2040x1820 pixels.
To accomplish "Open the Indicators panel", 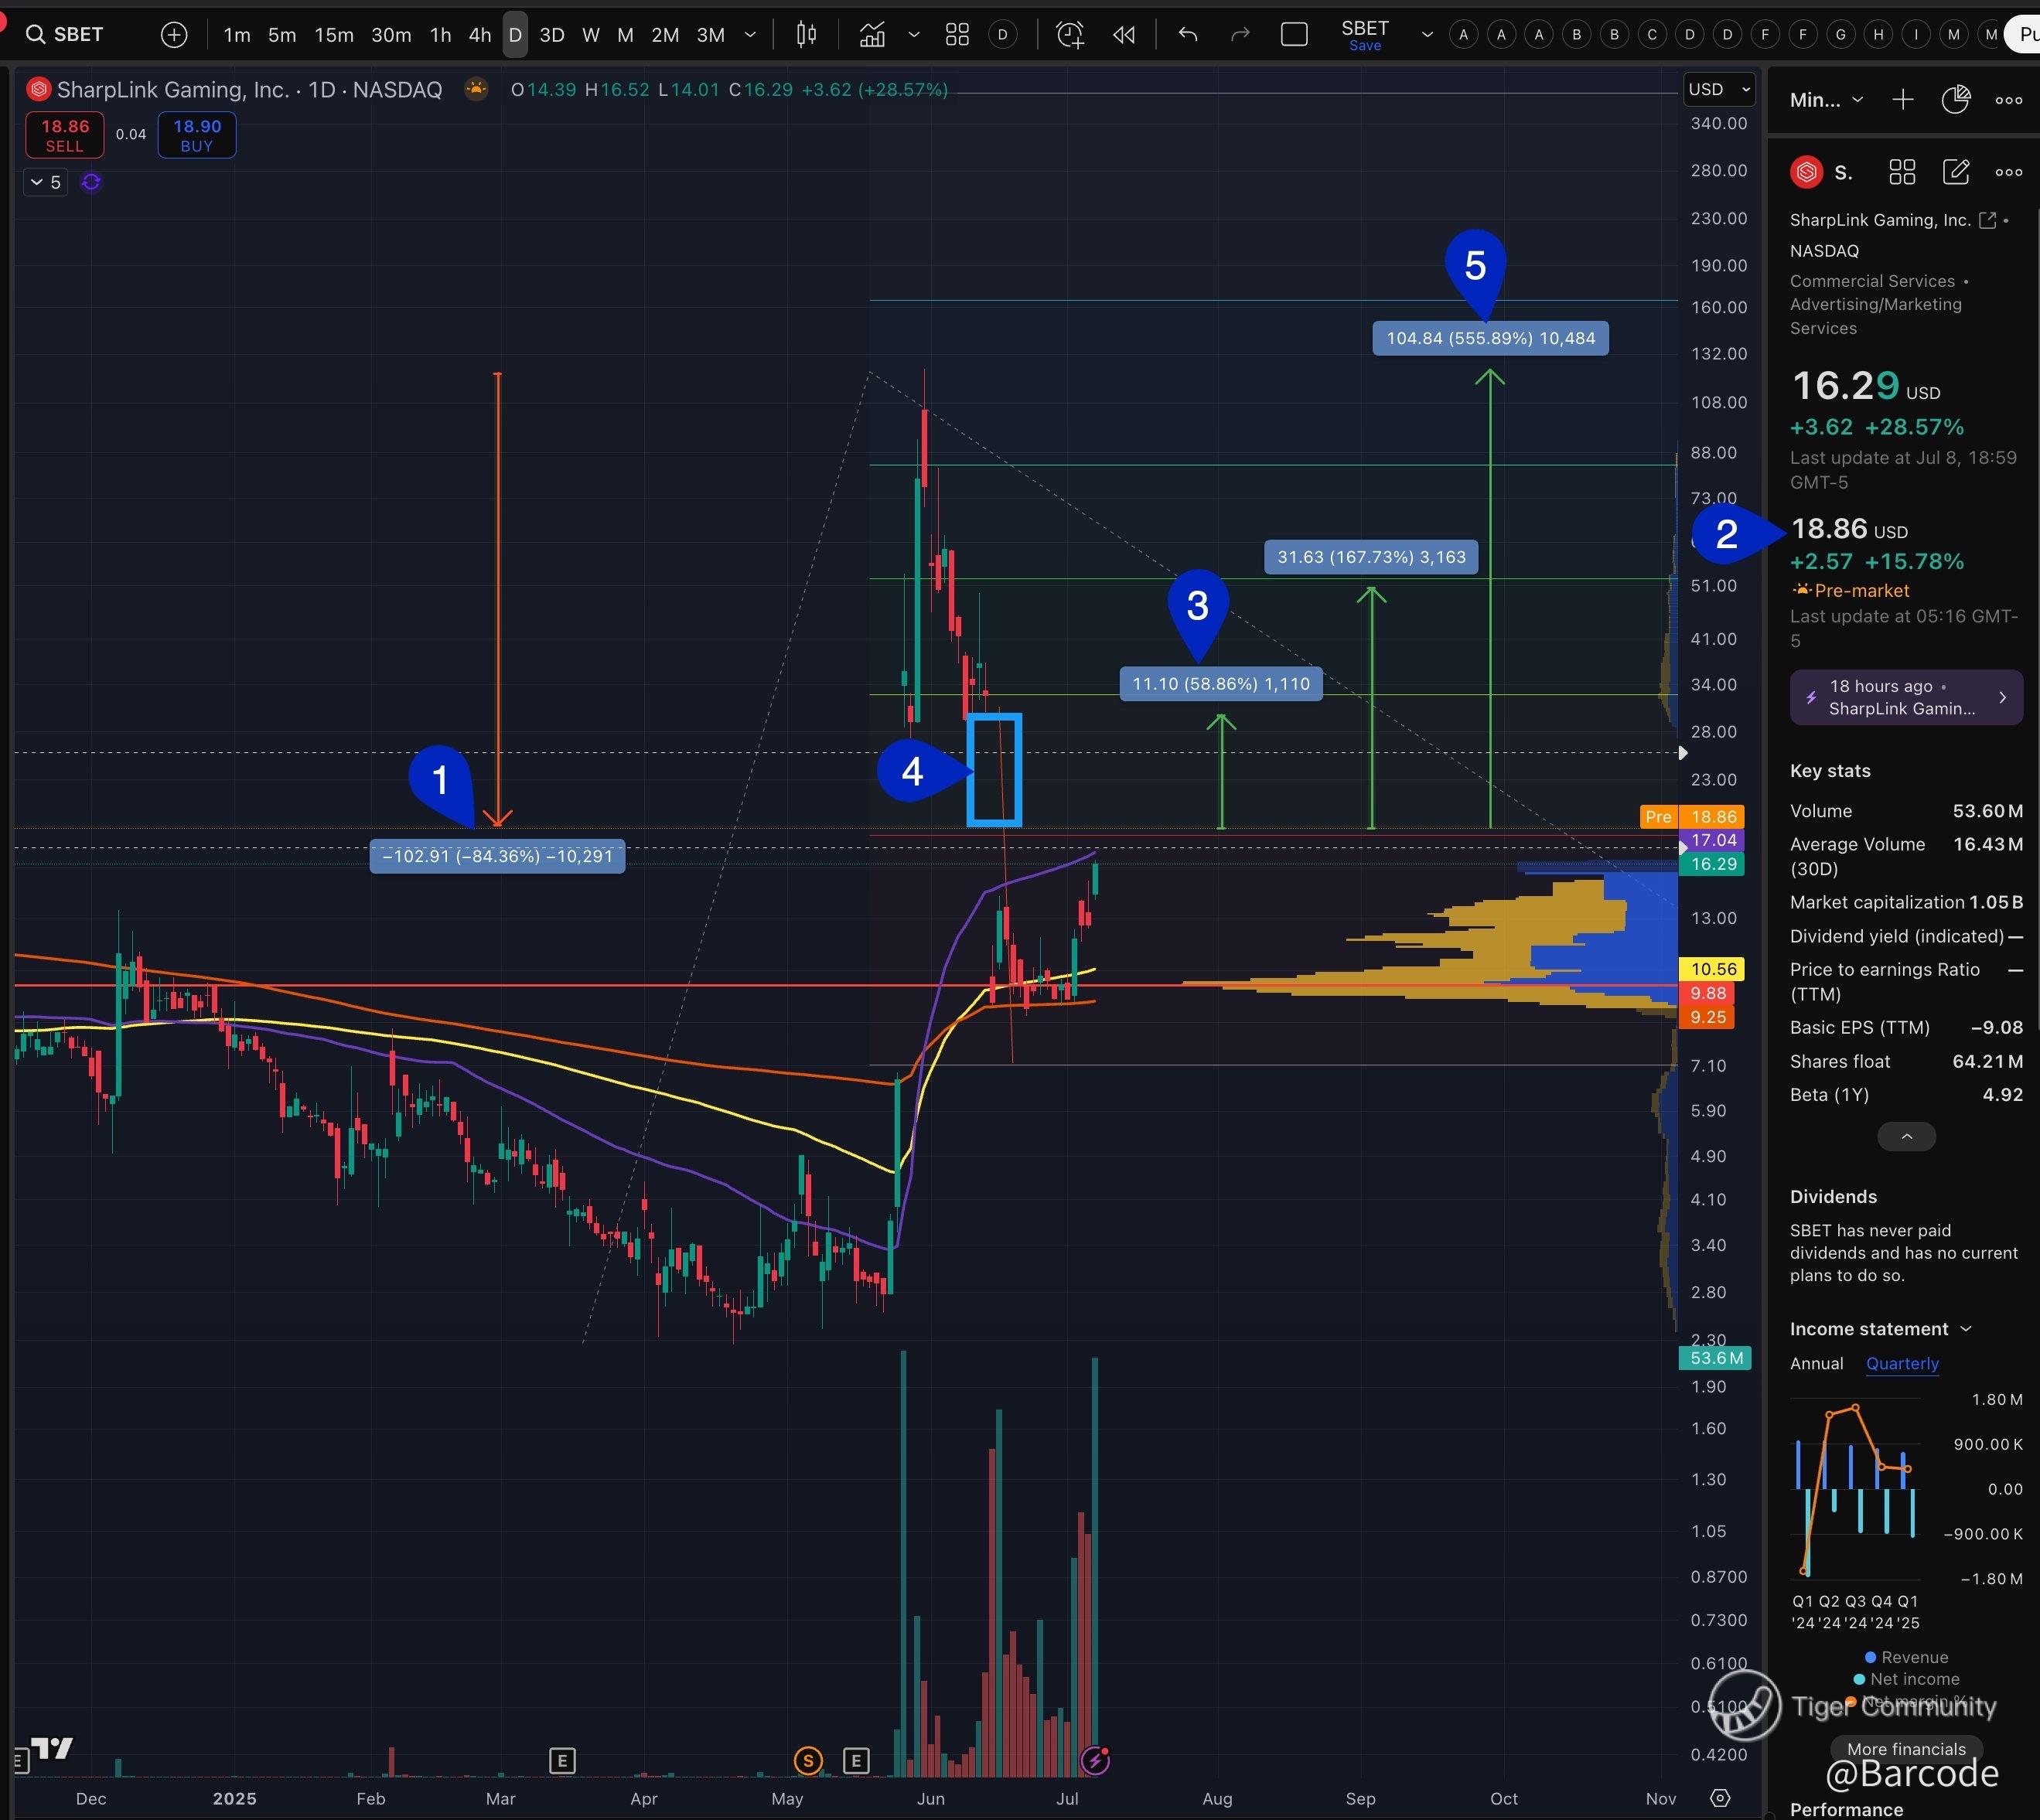I will 872,35.
